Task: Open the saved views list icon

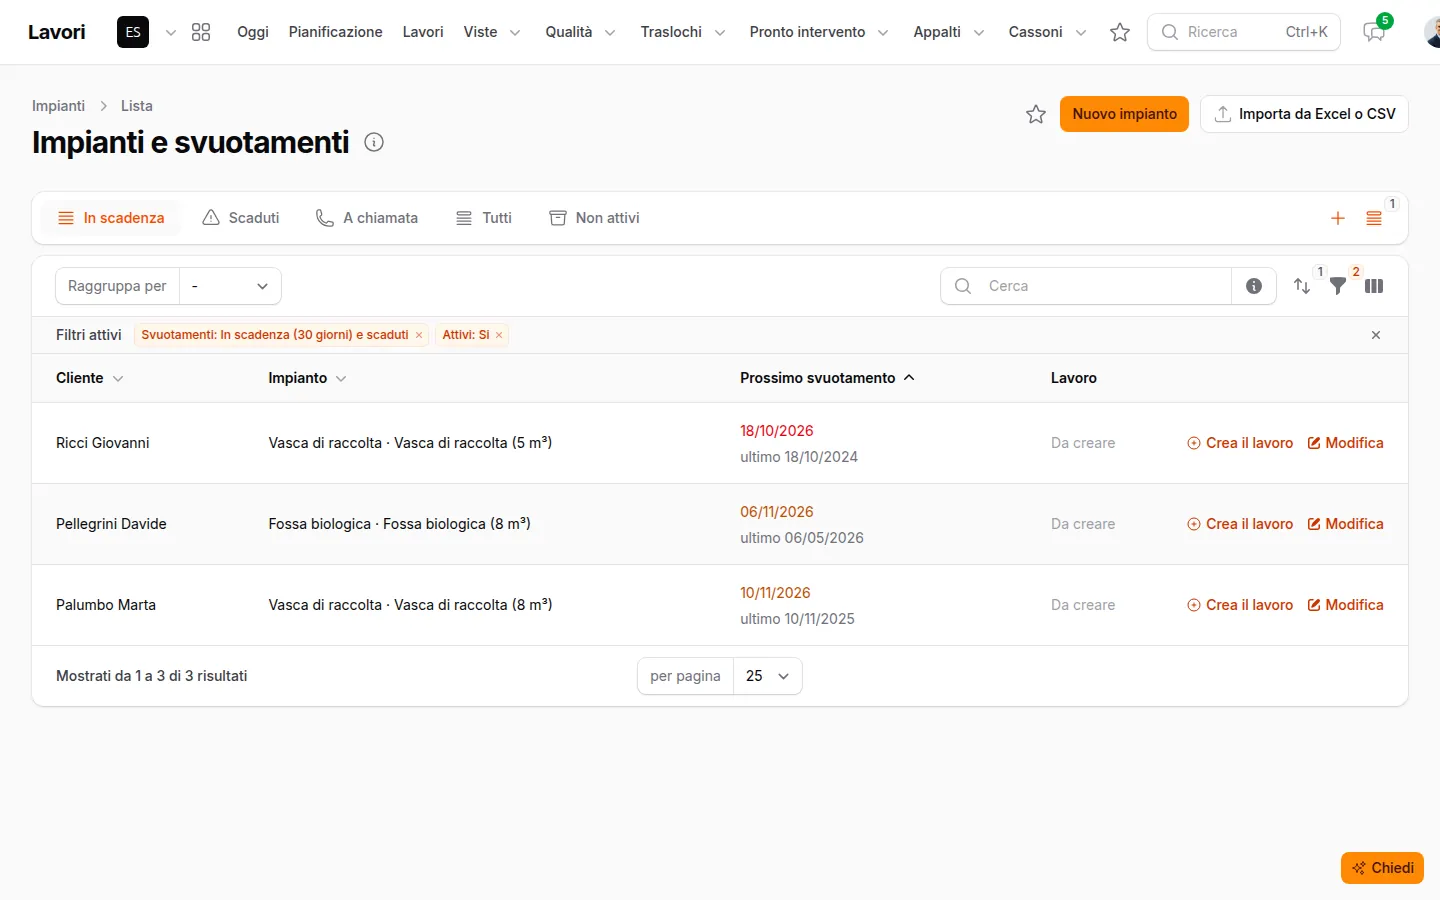Action: pyautogui.click(x=1374, y=218)
